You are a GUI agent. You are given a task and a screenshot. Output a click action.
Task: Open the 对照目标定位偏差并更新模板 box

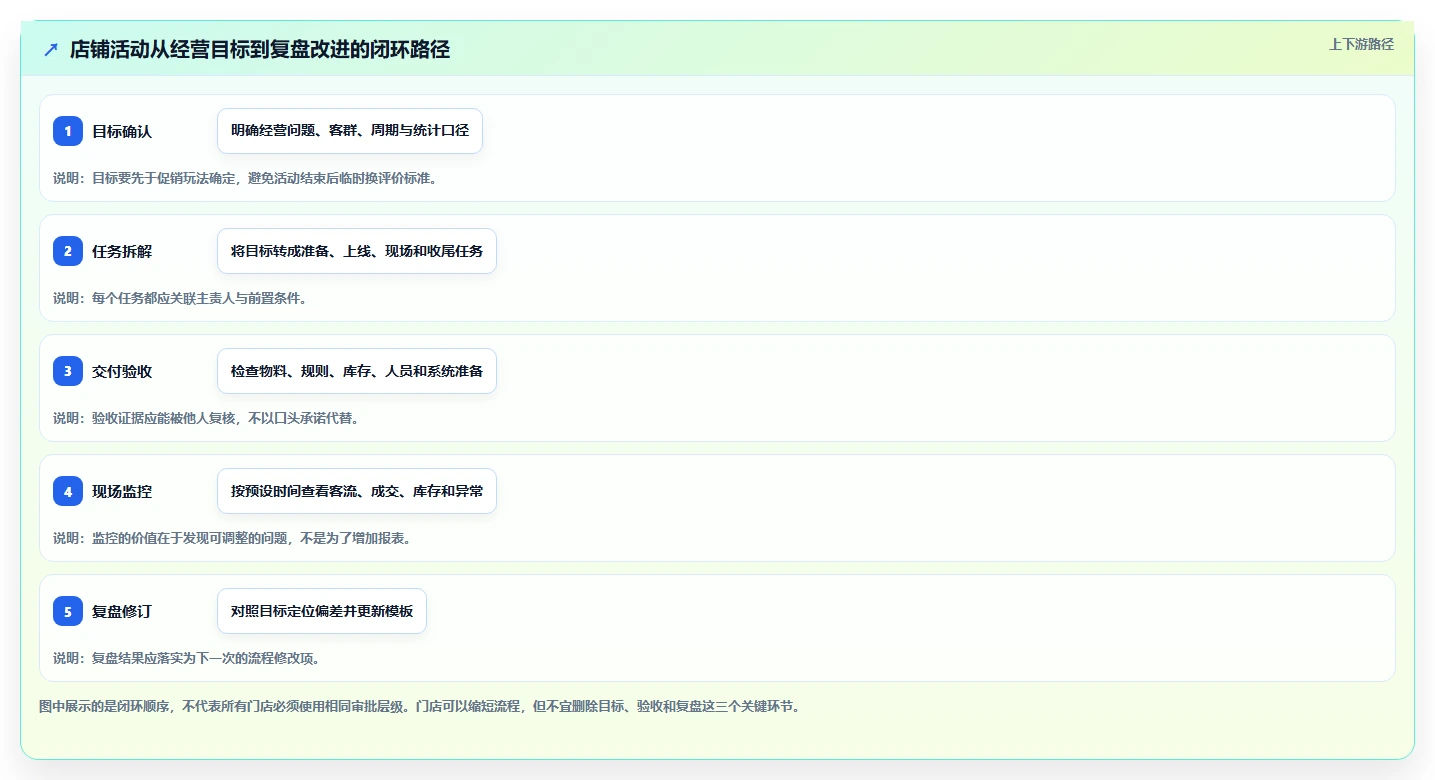[322, 611]
